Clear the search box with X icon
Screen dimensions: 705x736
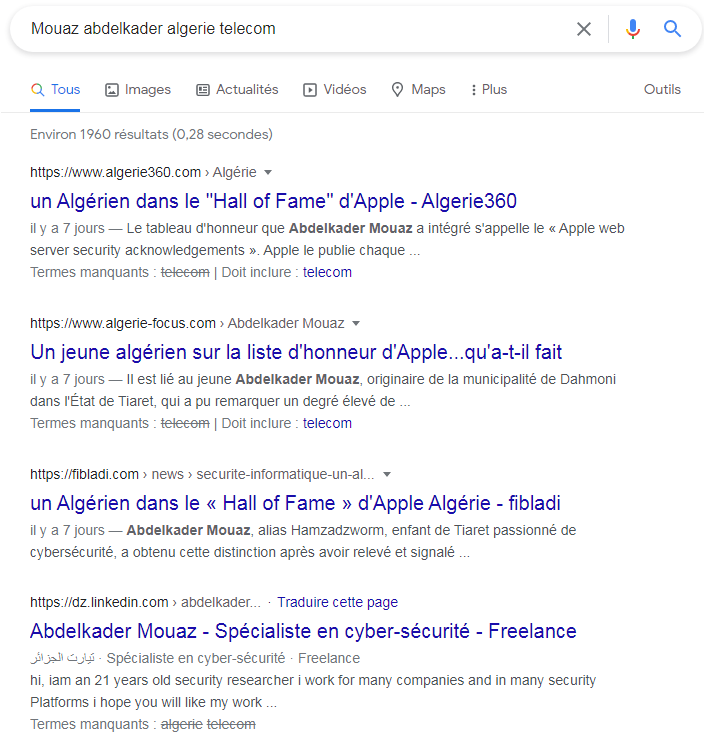coord(584,29)
